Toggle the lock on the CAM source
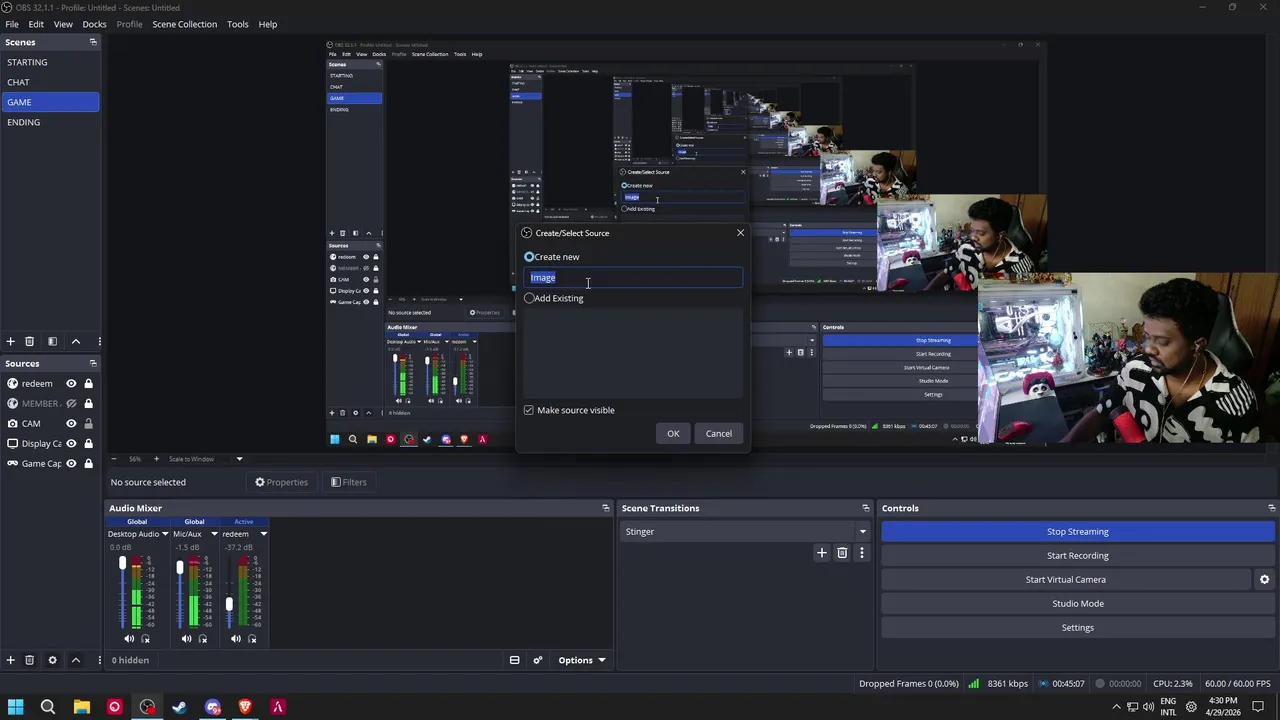 coord(88,423)
